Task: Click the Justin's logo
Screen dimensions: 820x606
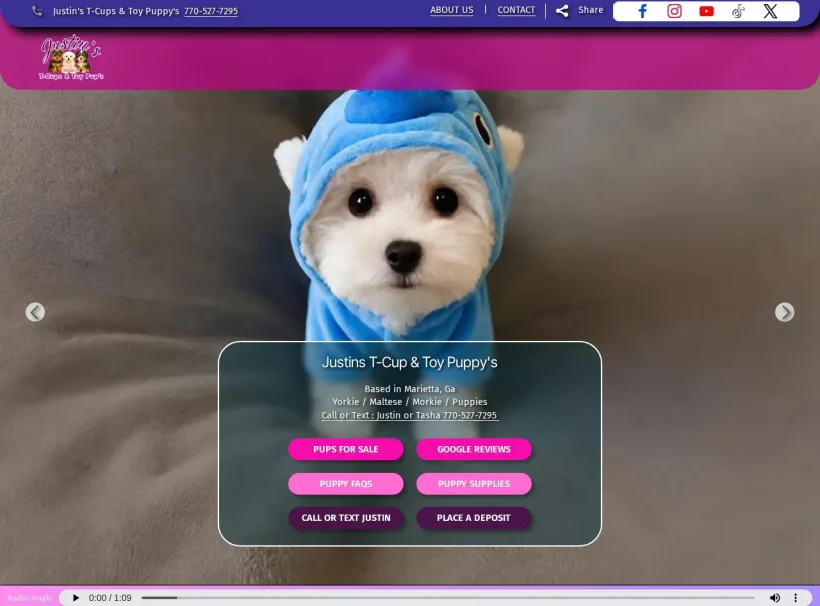Action: 68,56
